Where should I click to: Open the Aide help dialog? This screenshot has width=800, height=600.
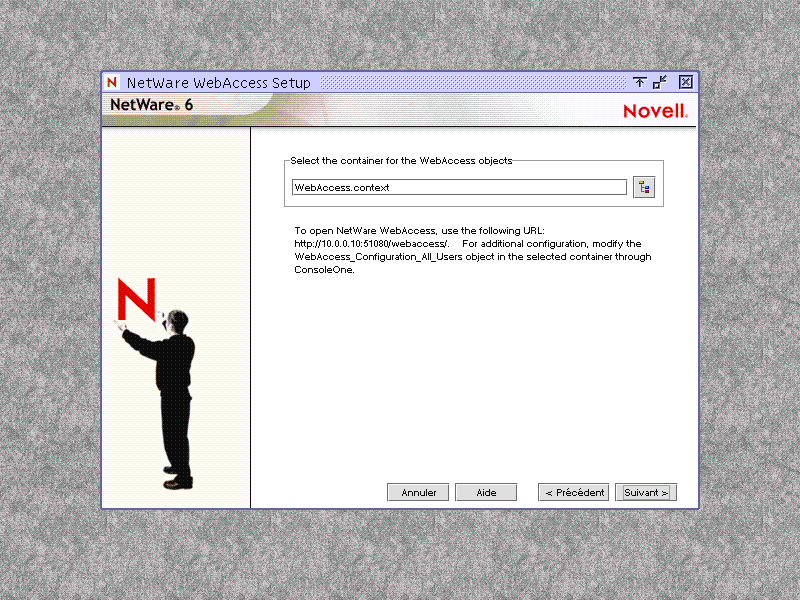point(486,492)
